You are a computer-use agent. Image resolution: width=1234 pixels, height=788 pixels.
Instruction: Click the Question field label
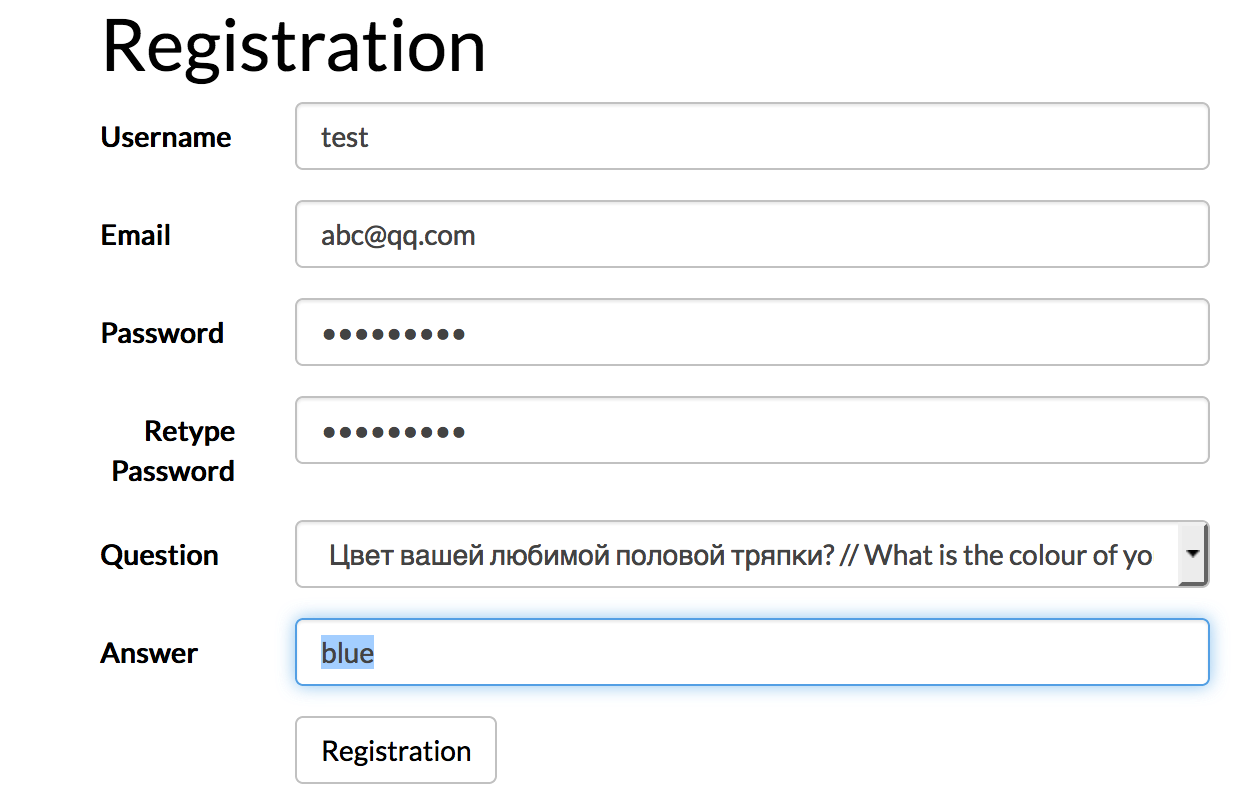coord(160,555)
